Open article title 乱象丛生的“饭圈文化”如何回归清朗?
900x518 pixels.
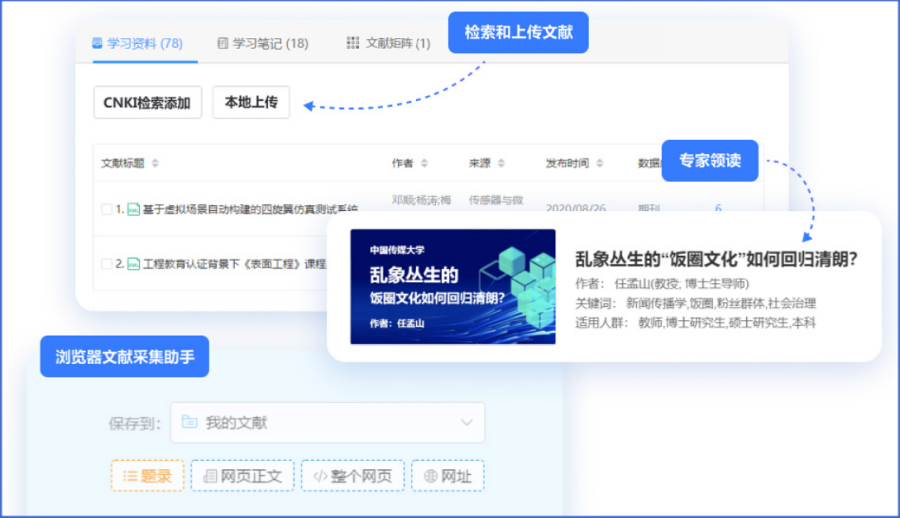716,259
